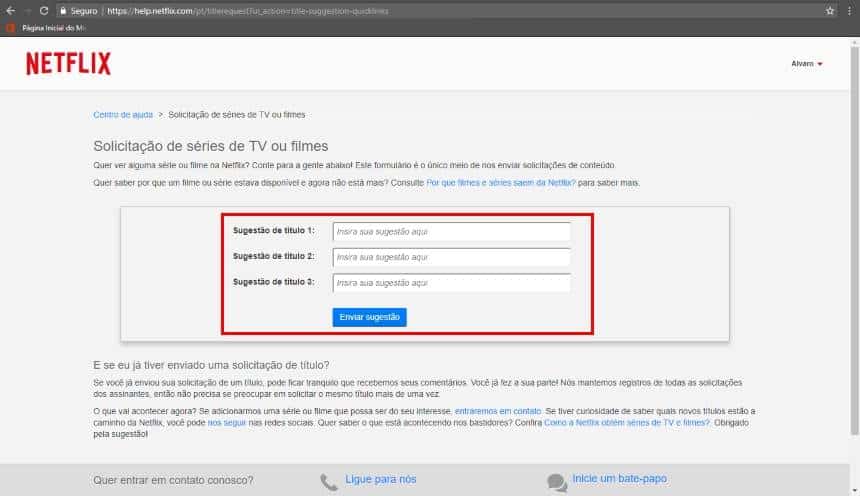The image size is (860, 496).
Task: Click the page vertical scrollbar
Action: point(855,240)
